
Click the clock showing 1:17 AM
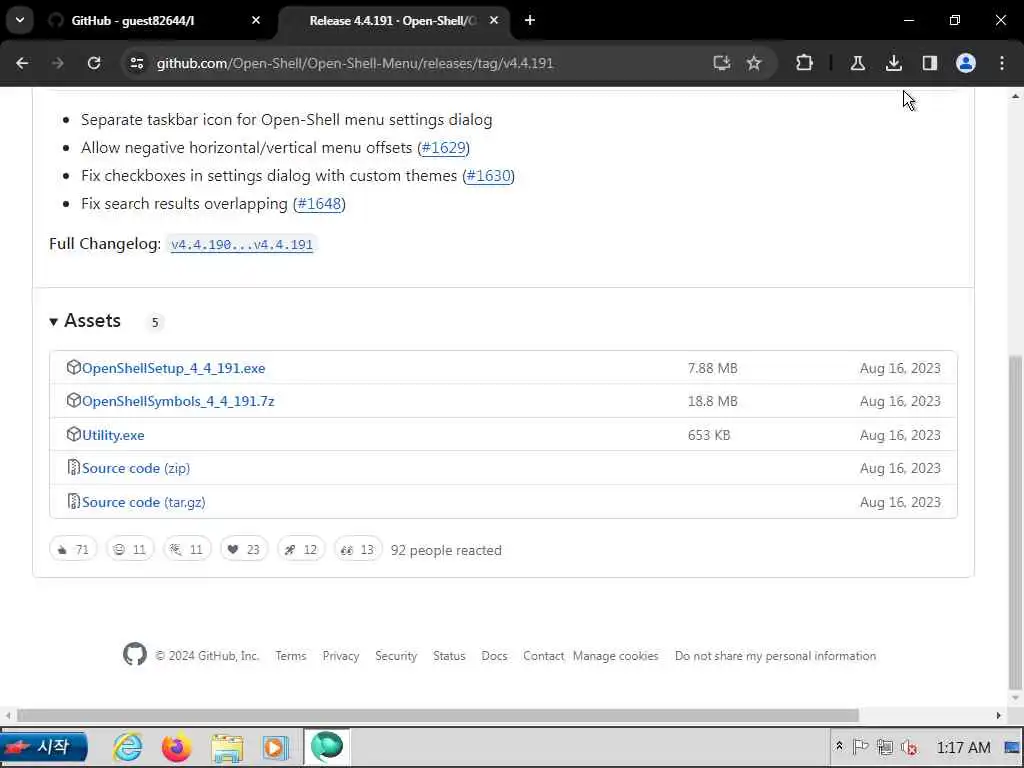[x=963, y=747]
